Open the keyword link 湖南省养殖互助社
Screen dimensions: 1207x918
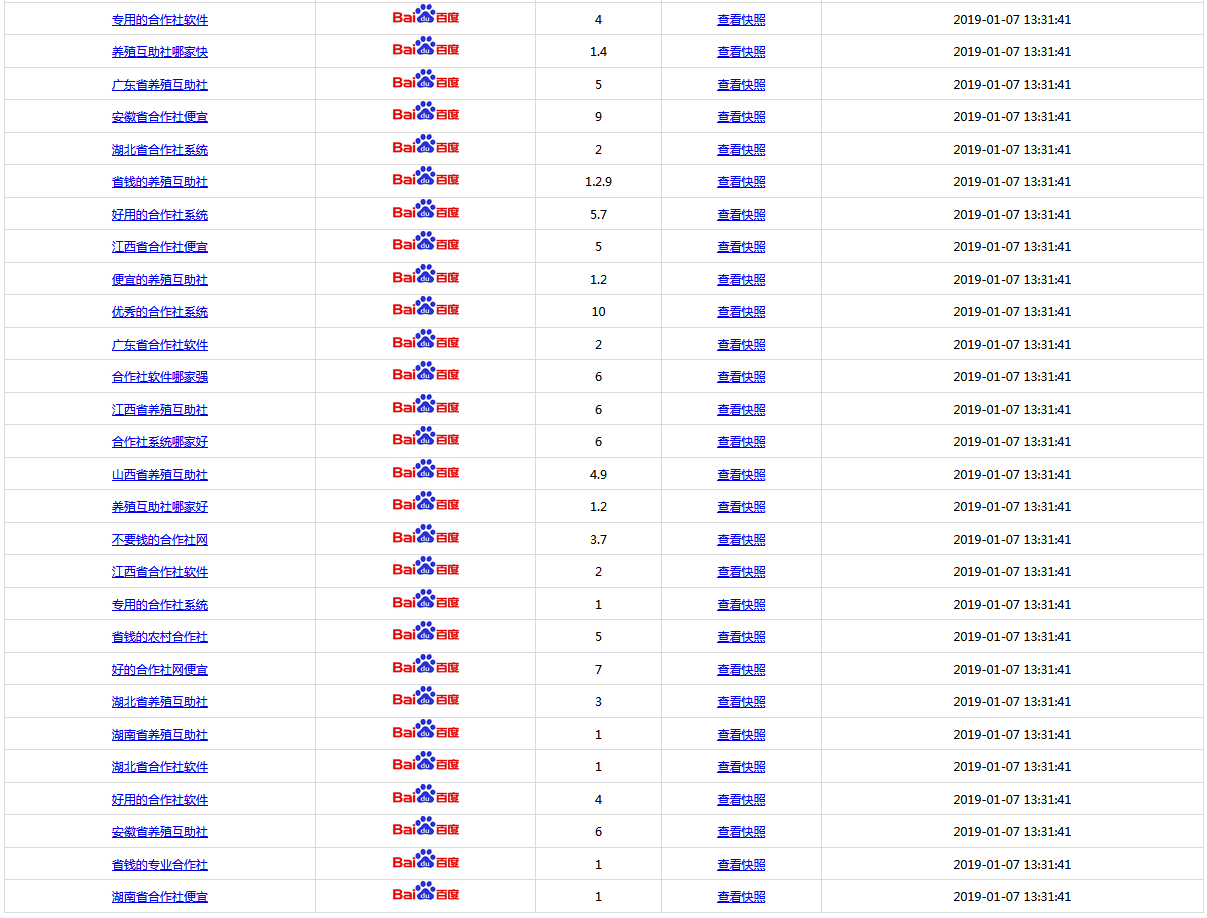[x=160, y=735]
